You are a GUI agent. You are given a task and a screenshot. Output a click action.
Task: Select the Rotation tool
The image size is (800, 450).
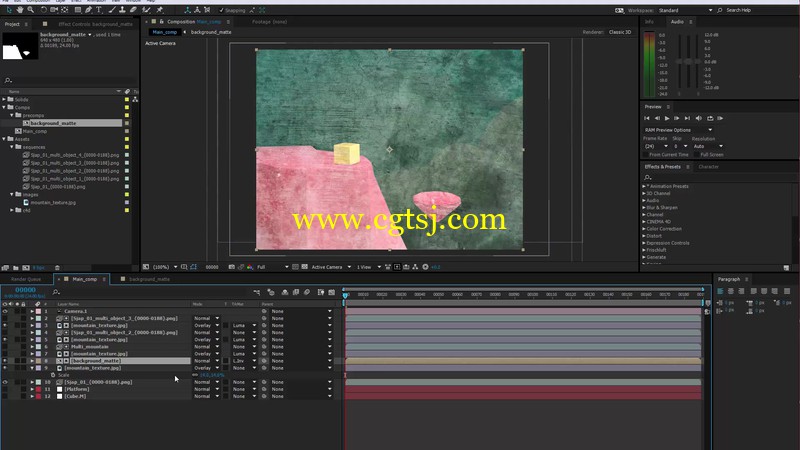pyautogui.click(x=43, y=10)
